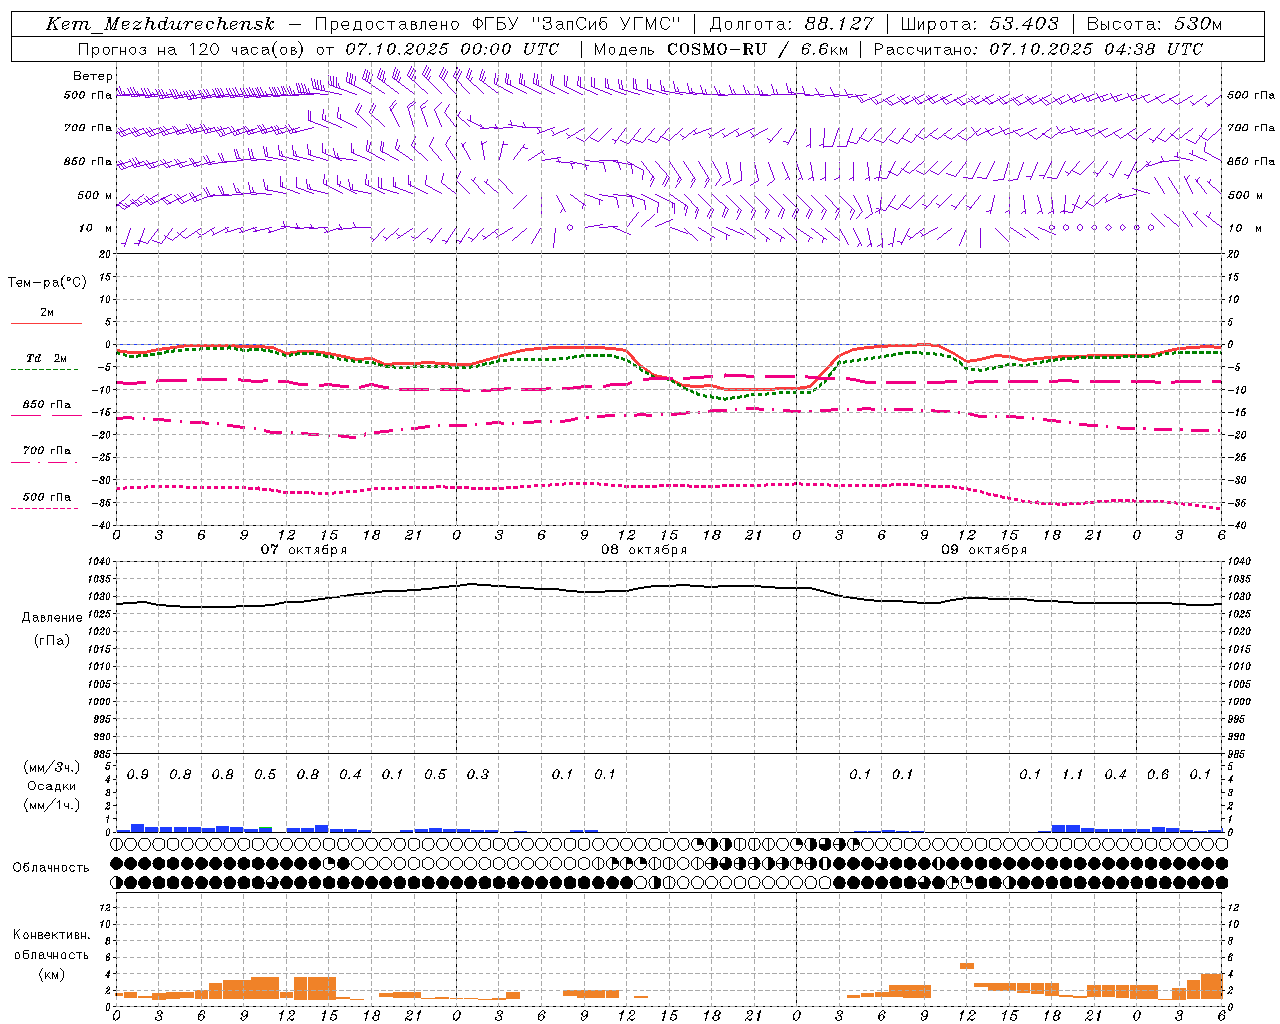Click the Давление panel label
The image size is (1280, 1024).
(51, 618)
